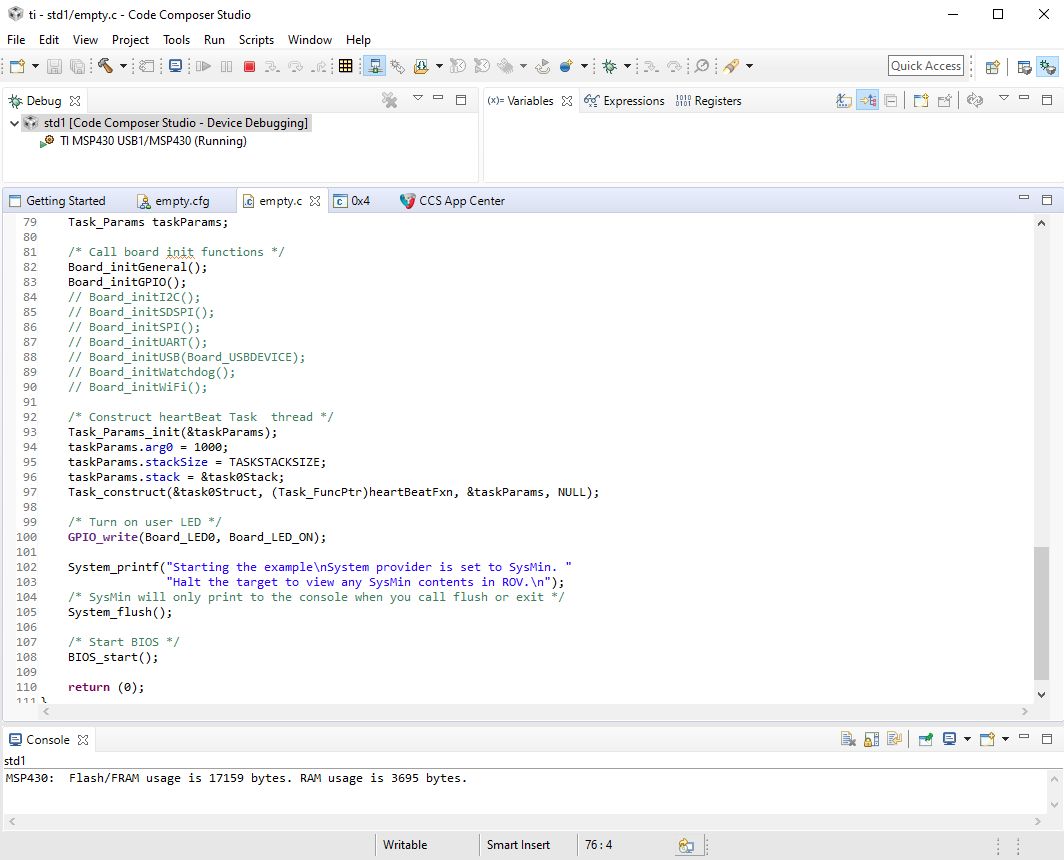Open the Variables view menu triangle
1064x860 pixels.
click(1004, 98)
